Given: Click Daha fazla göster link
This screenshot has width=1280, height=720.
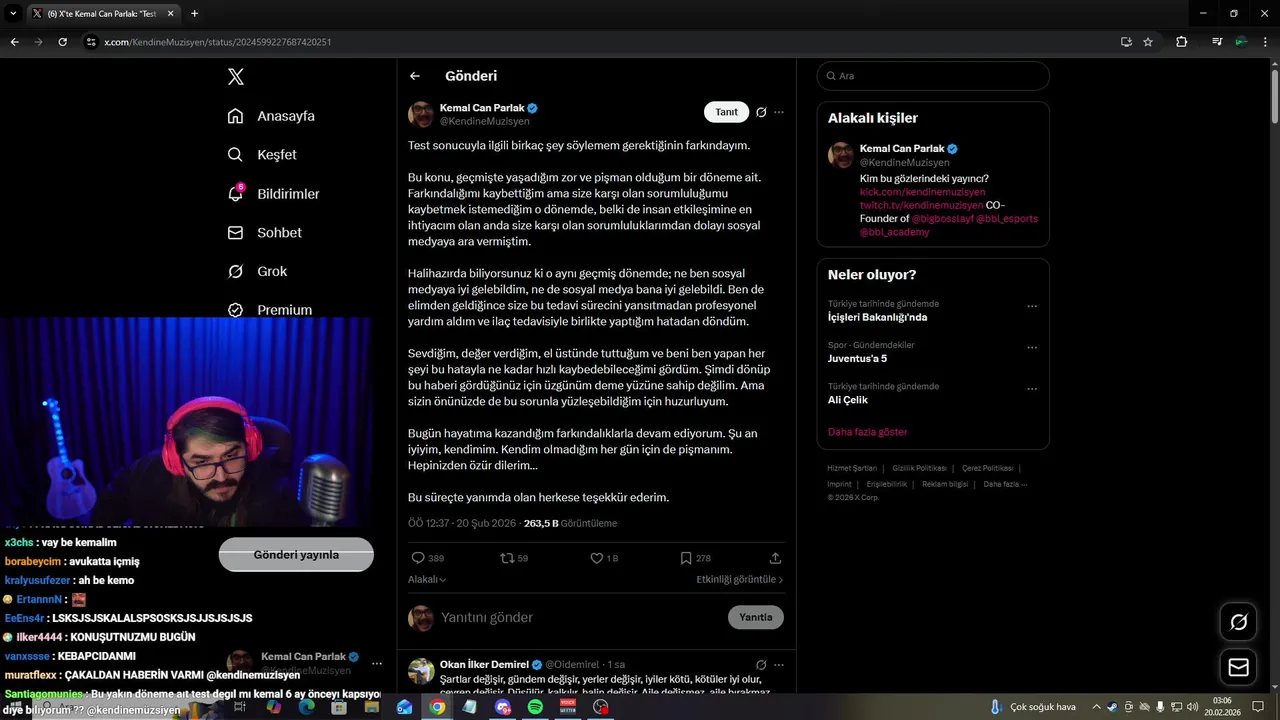Looking at the screenshot, I should [x=867, y=432].
